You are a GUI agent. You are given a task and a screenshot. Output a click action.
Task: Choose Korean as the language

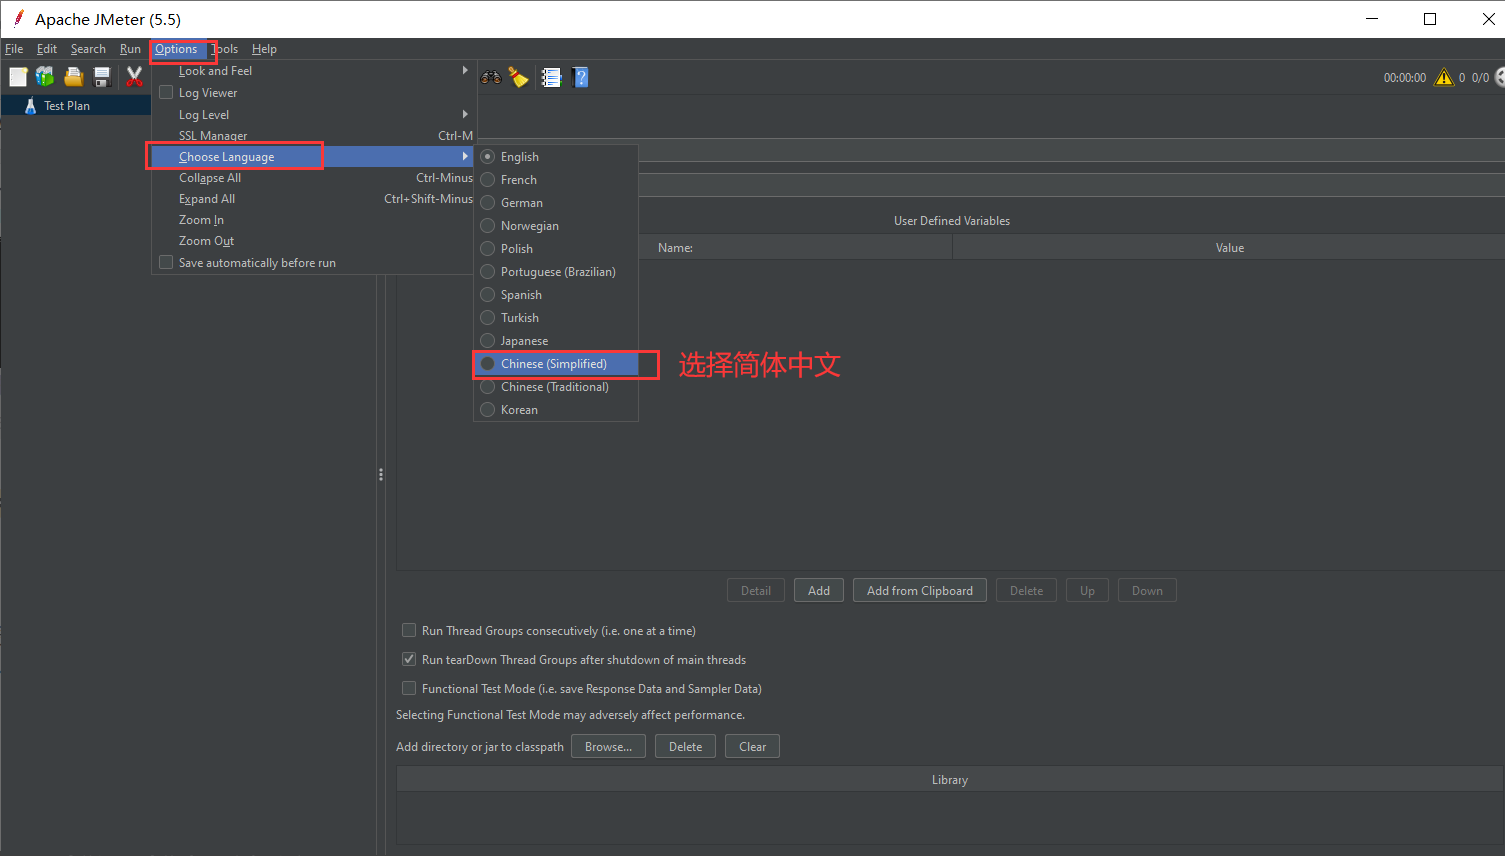click(556, 410)
